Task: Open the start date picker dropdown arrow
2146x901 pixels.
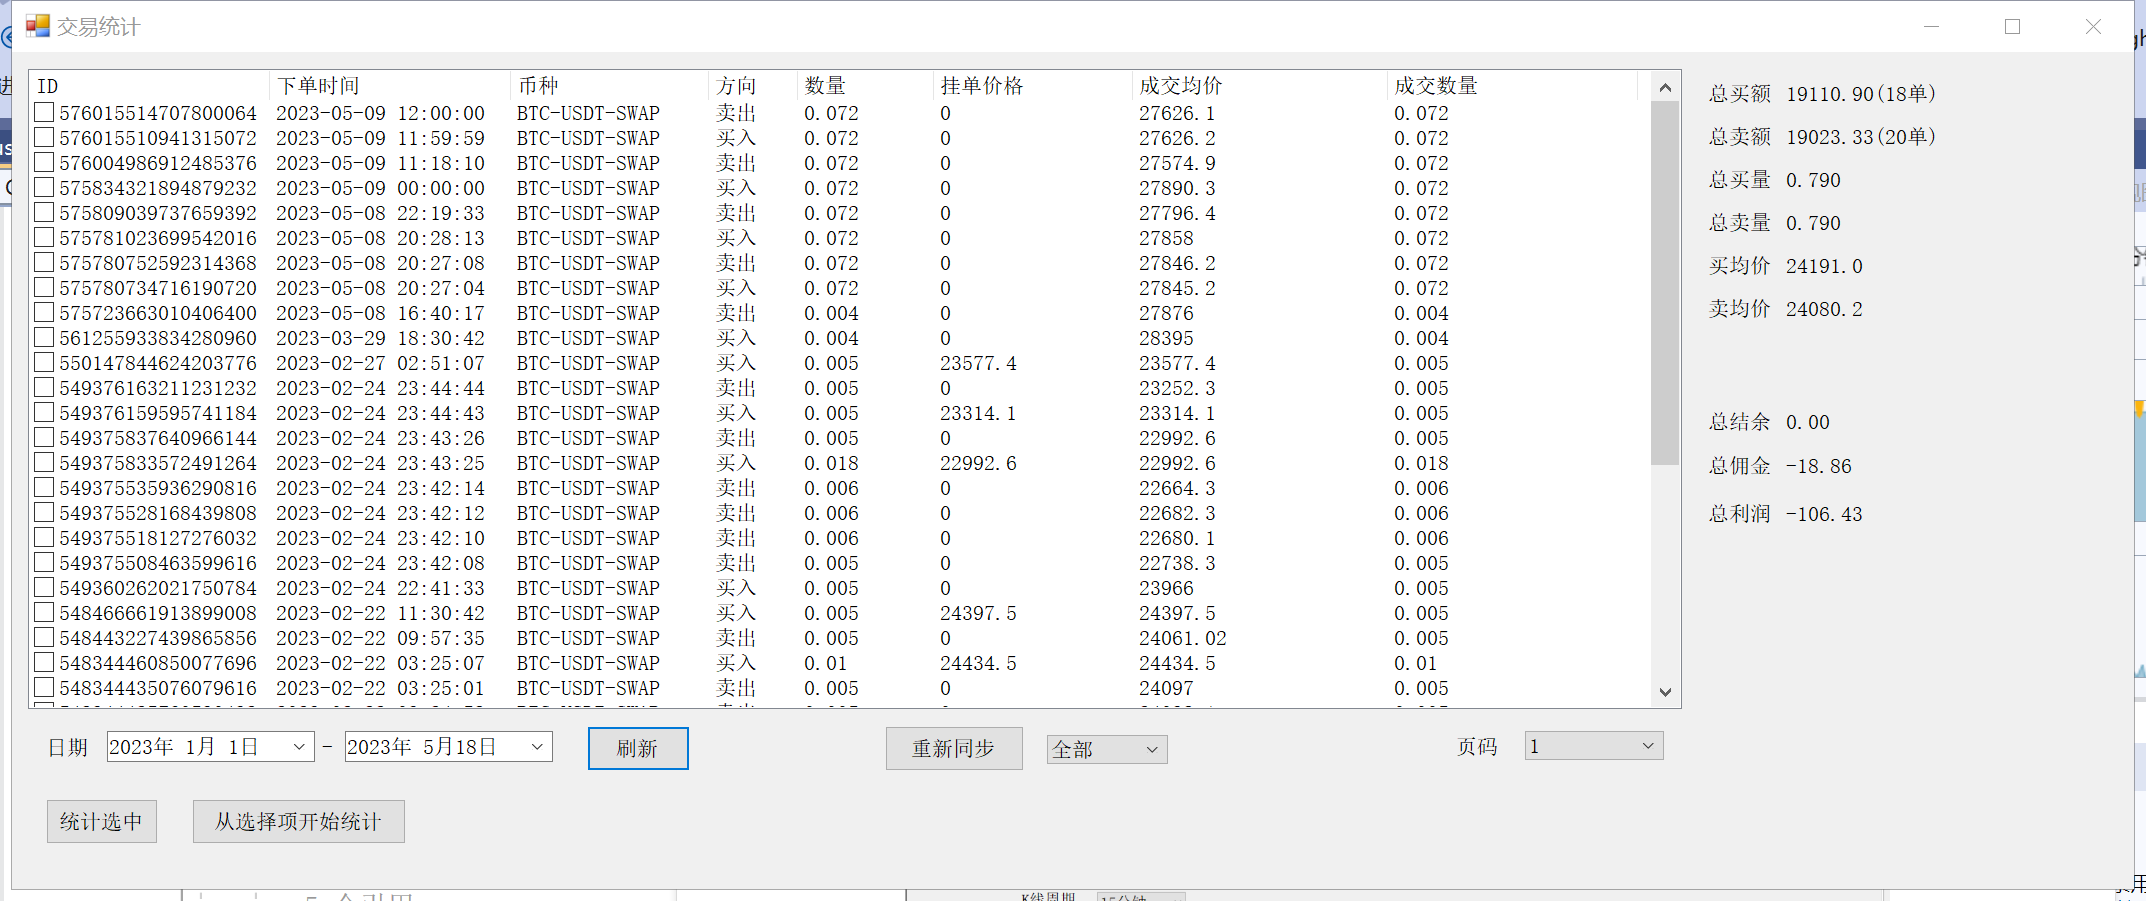Action: (299, 746)
